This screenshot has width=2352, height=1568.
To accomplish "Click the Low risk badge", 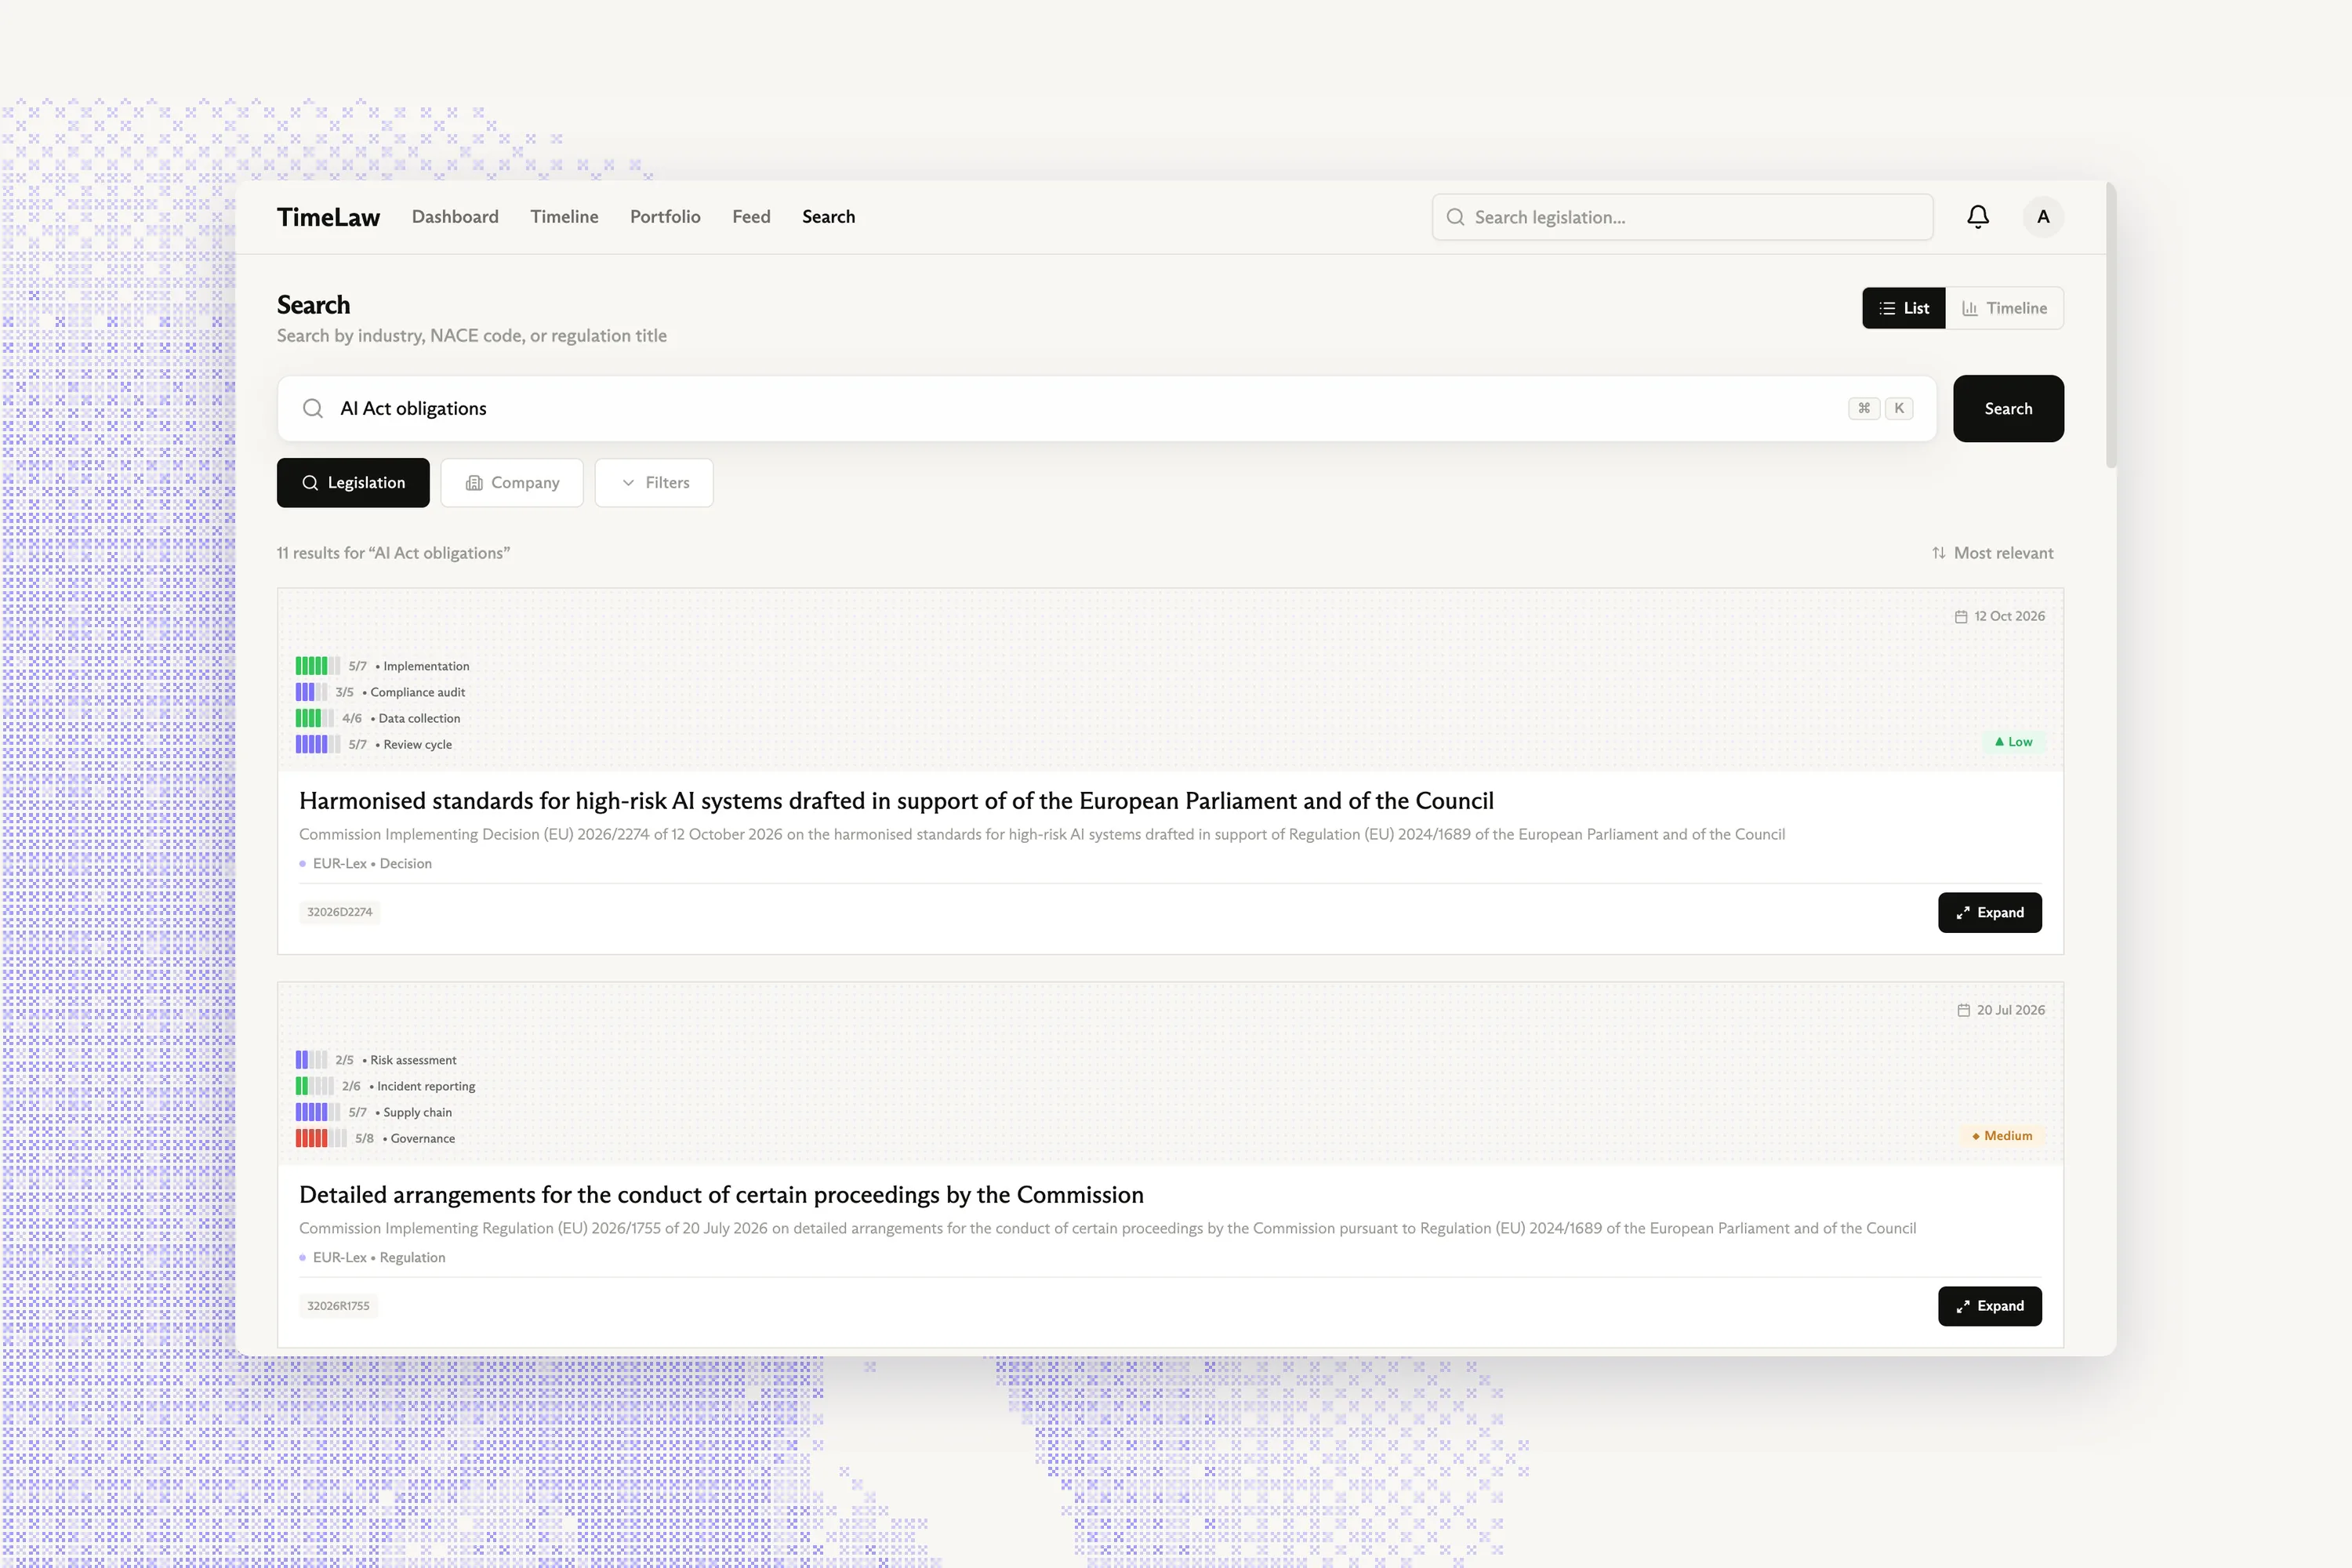I will (x=2013, y=742).
